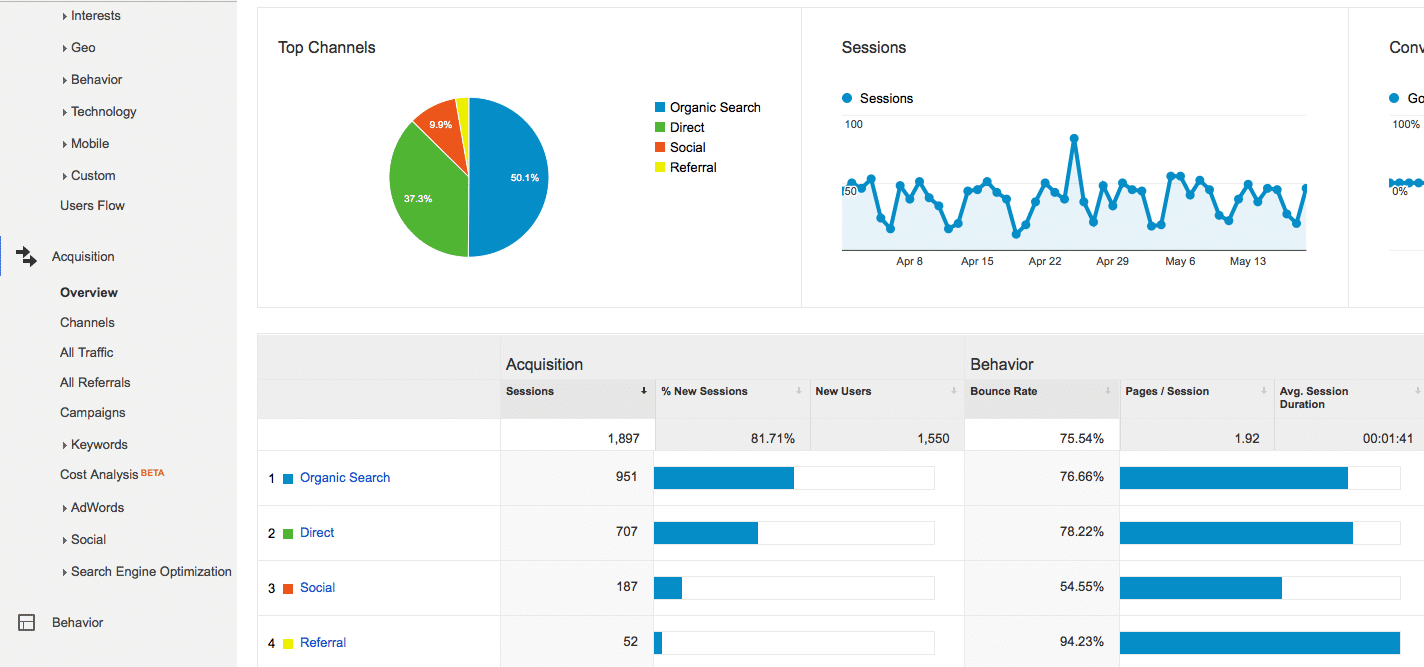Click the Sessions column sort arrow
Viewport: 1424px width, 667px height.
(644, 391)
